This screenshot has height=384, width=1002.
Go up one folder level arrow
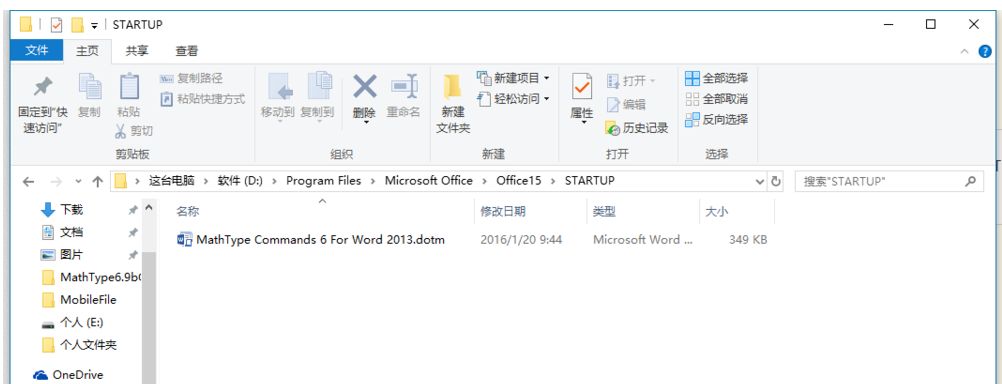[x=97, y=181]
